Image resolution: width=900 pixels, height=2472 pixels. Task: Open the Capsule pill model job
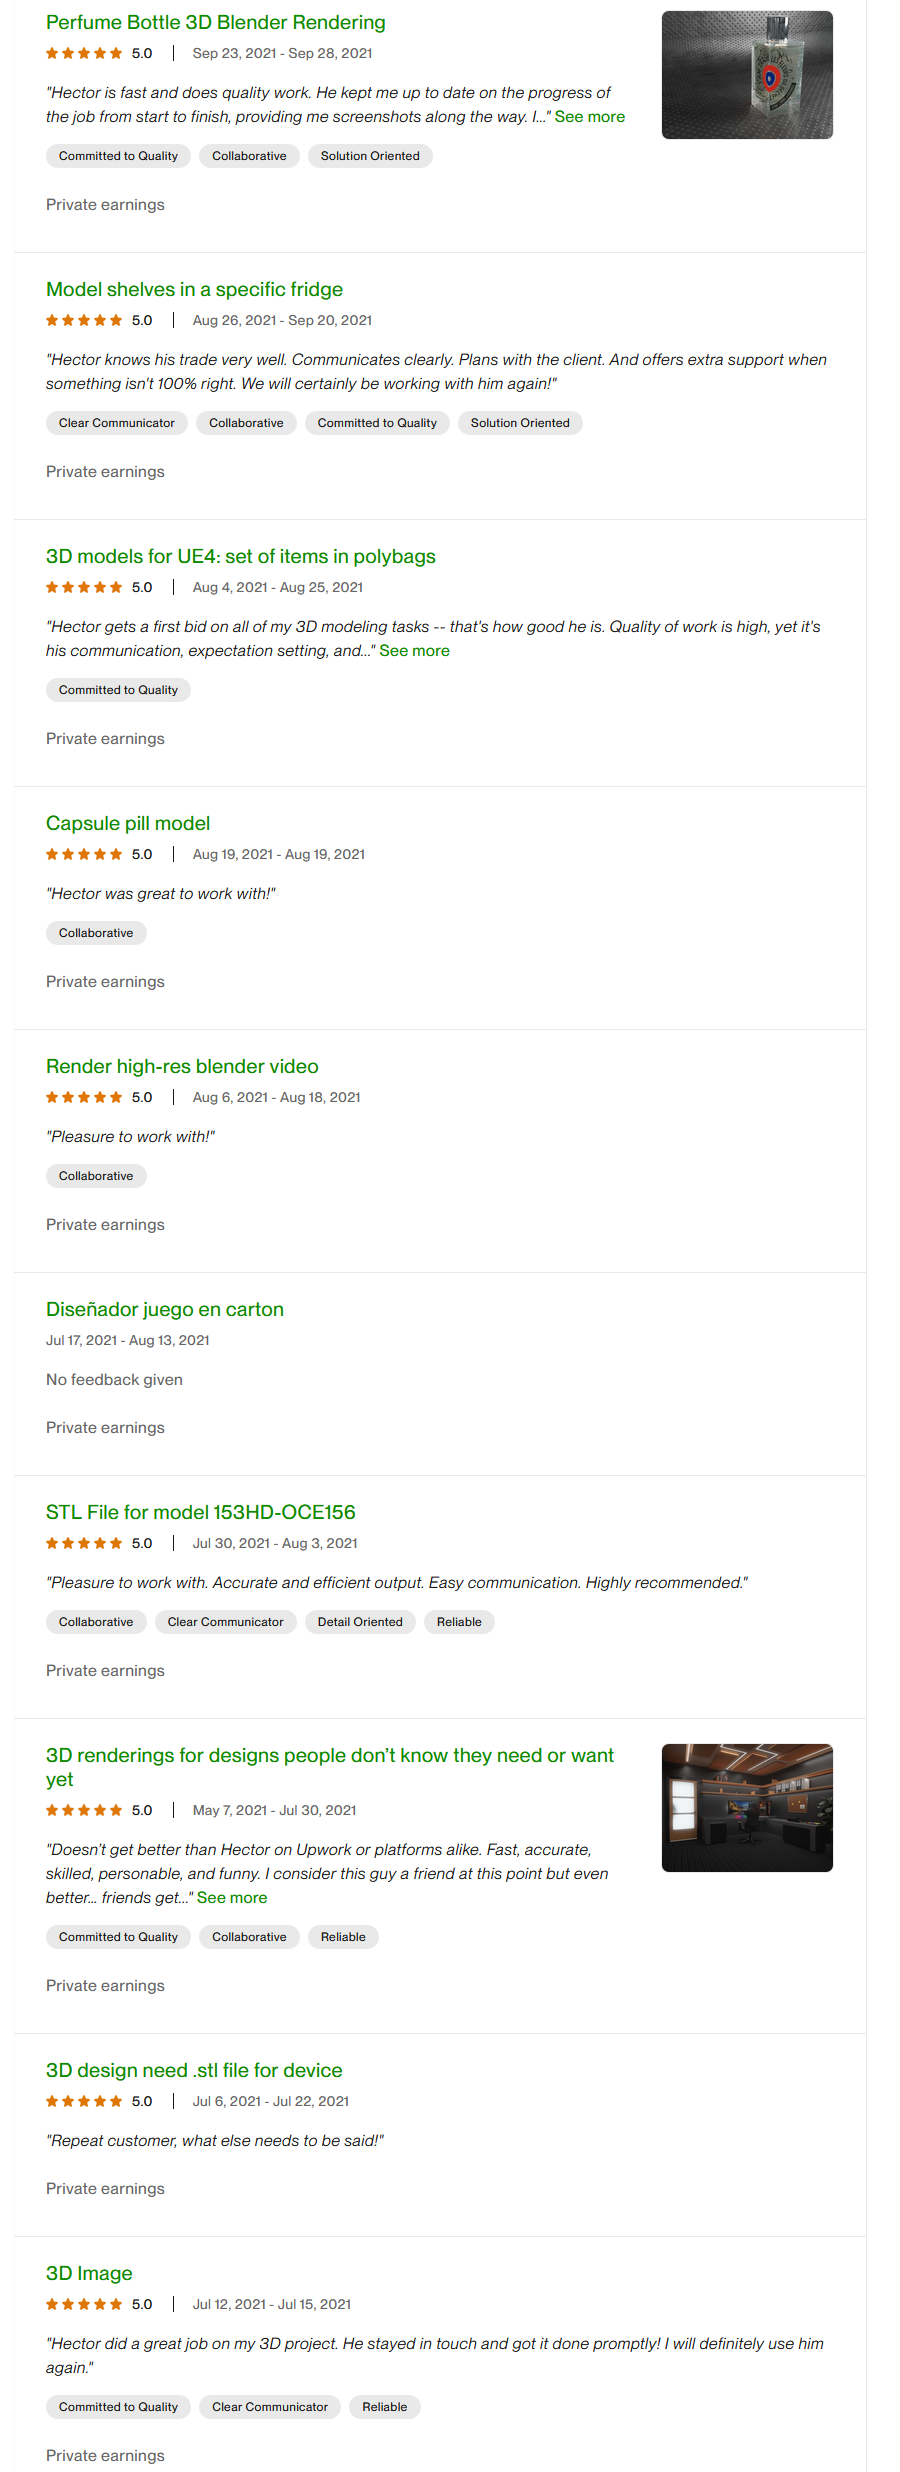[128, 824]
